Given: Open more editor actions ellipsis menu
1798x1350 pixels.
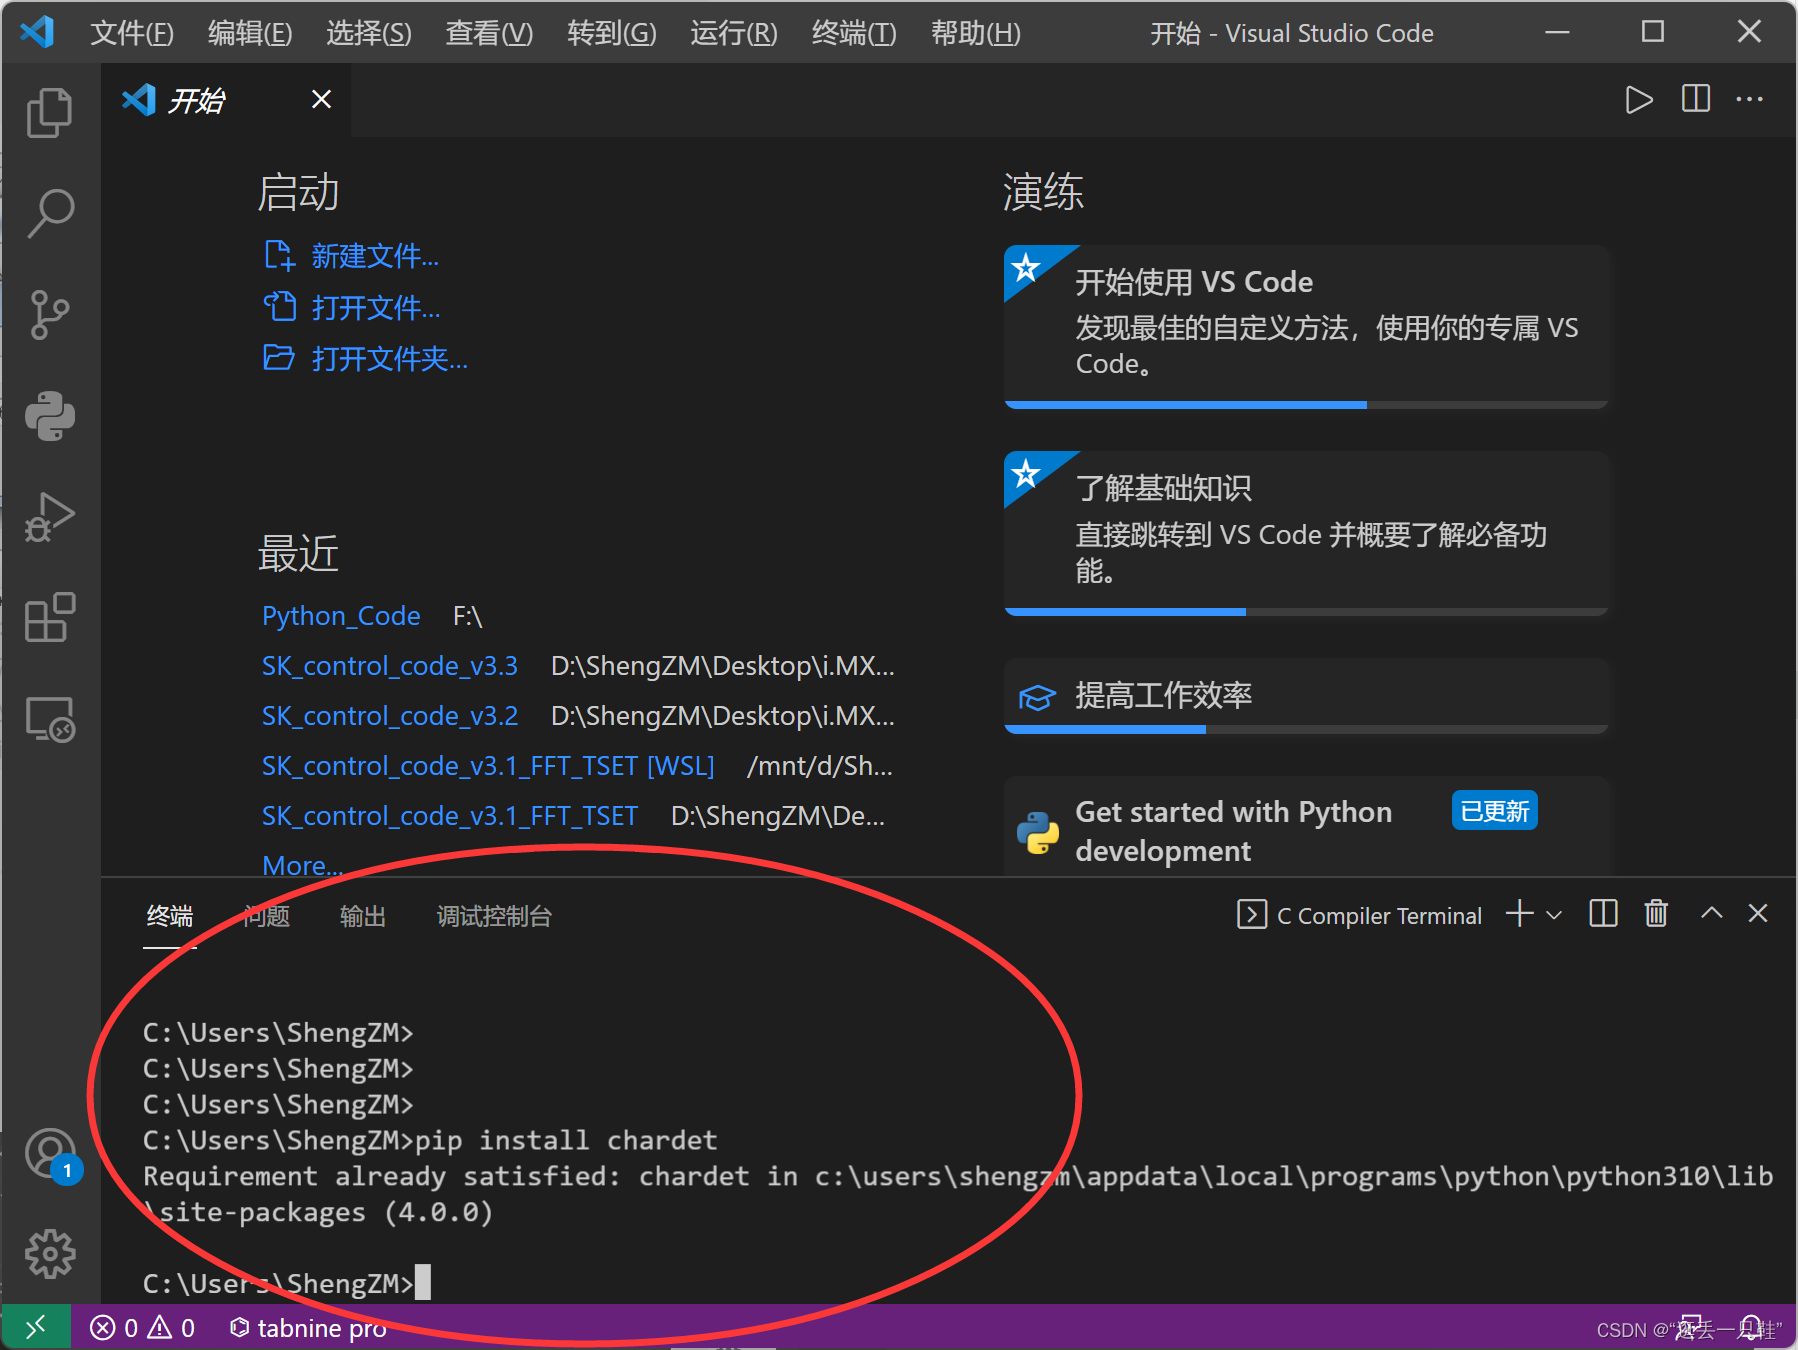Looking at the screenshot, I should click(1750, 99).
